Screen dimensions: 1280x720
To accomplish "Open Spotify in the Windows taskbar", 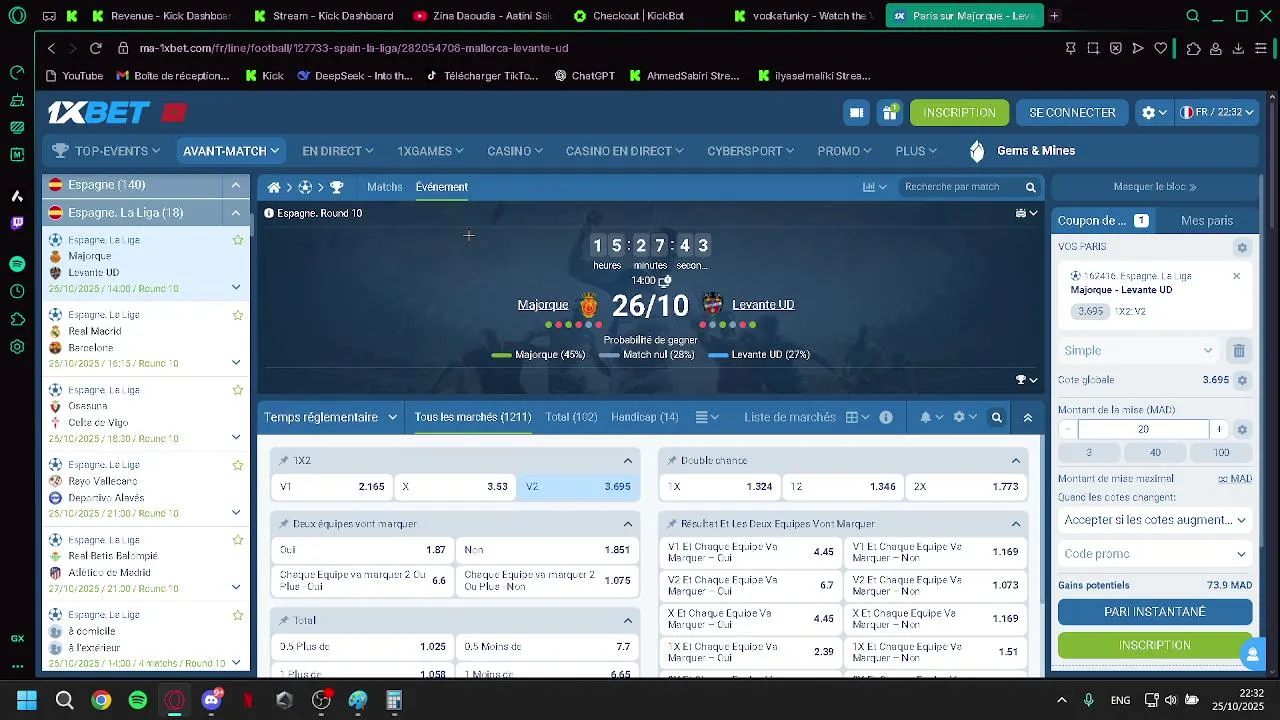I will point(138,700).
